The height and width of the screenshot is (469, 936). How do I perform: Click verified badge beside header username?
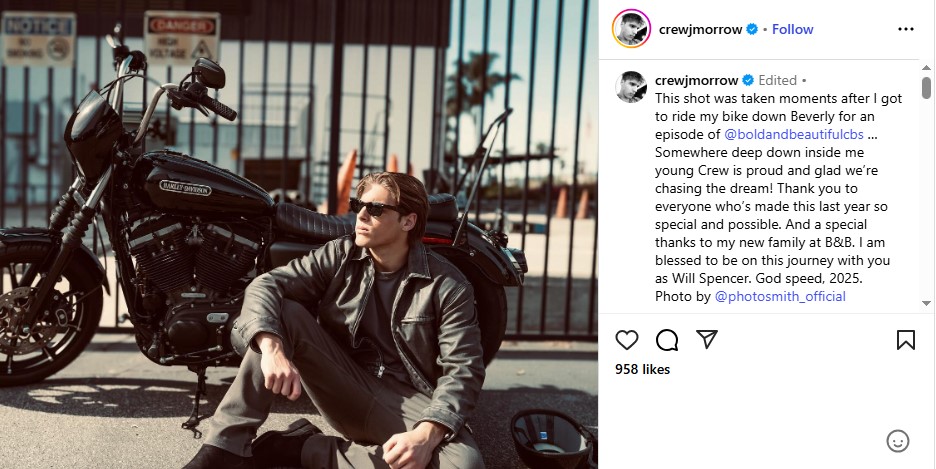752,29
